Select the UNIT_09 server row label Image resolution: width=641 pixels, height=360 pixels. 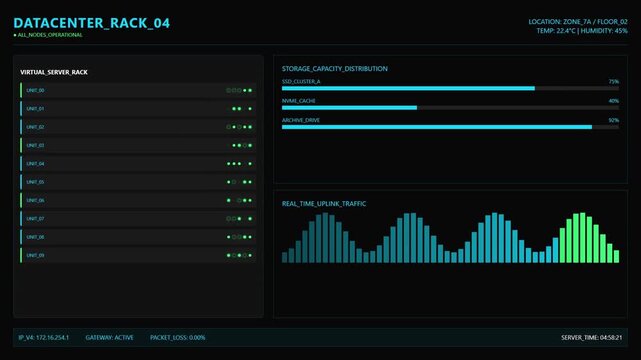click(x=35, y=255)
